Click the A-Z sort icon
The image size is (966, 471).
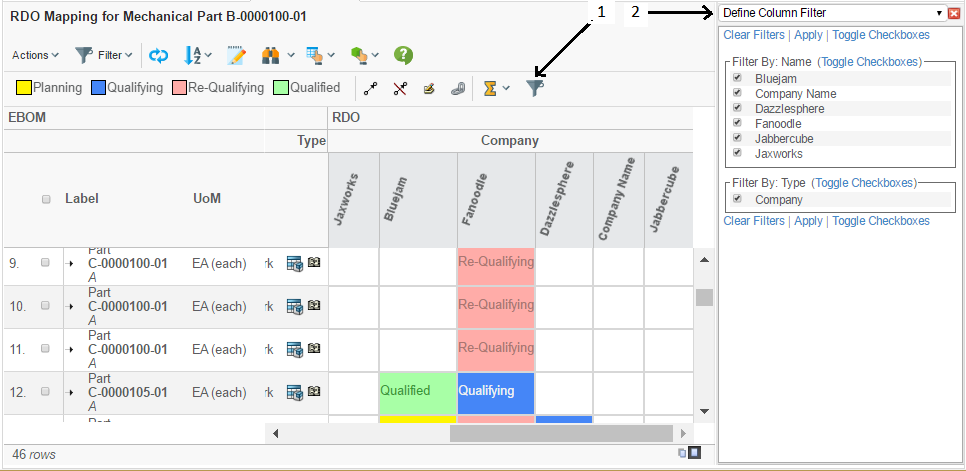point(194,55)
